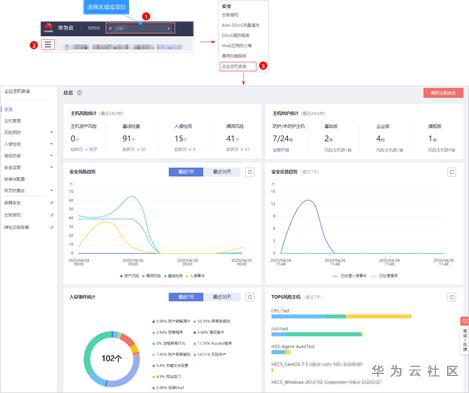
Task: Toggle the handled intrusion events legend line
Action: click(349, 276)
